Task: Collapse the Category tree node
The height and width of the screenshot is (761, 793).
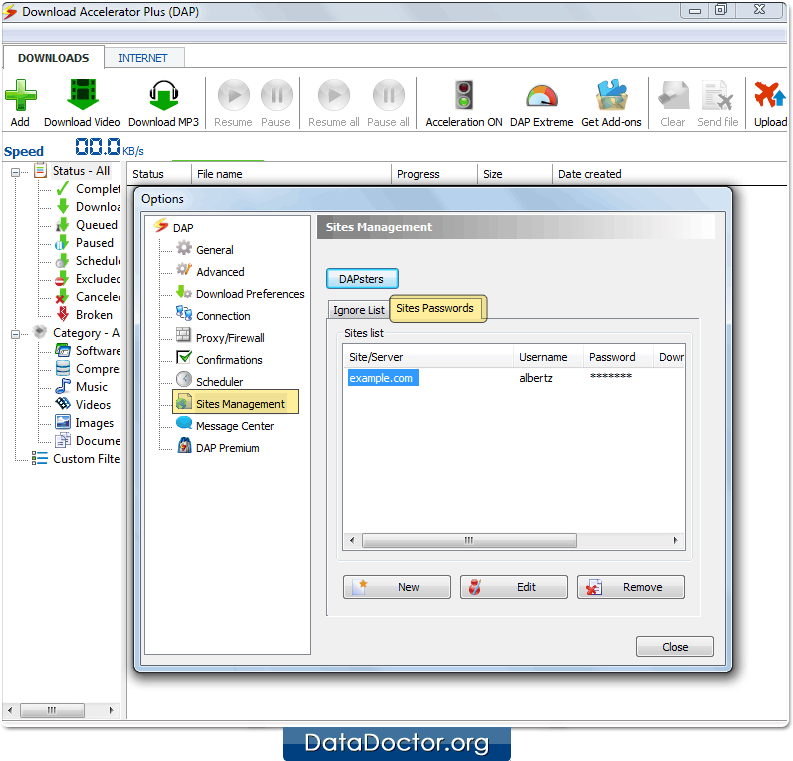Action: (16, 334)
